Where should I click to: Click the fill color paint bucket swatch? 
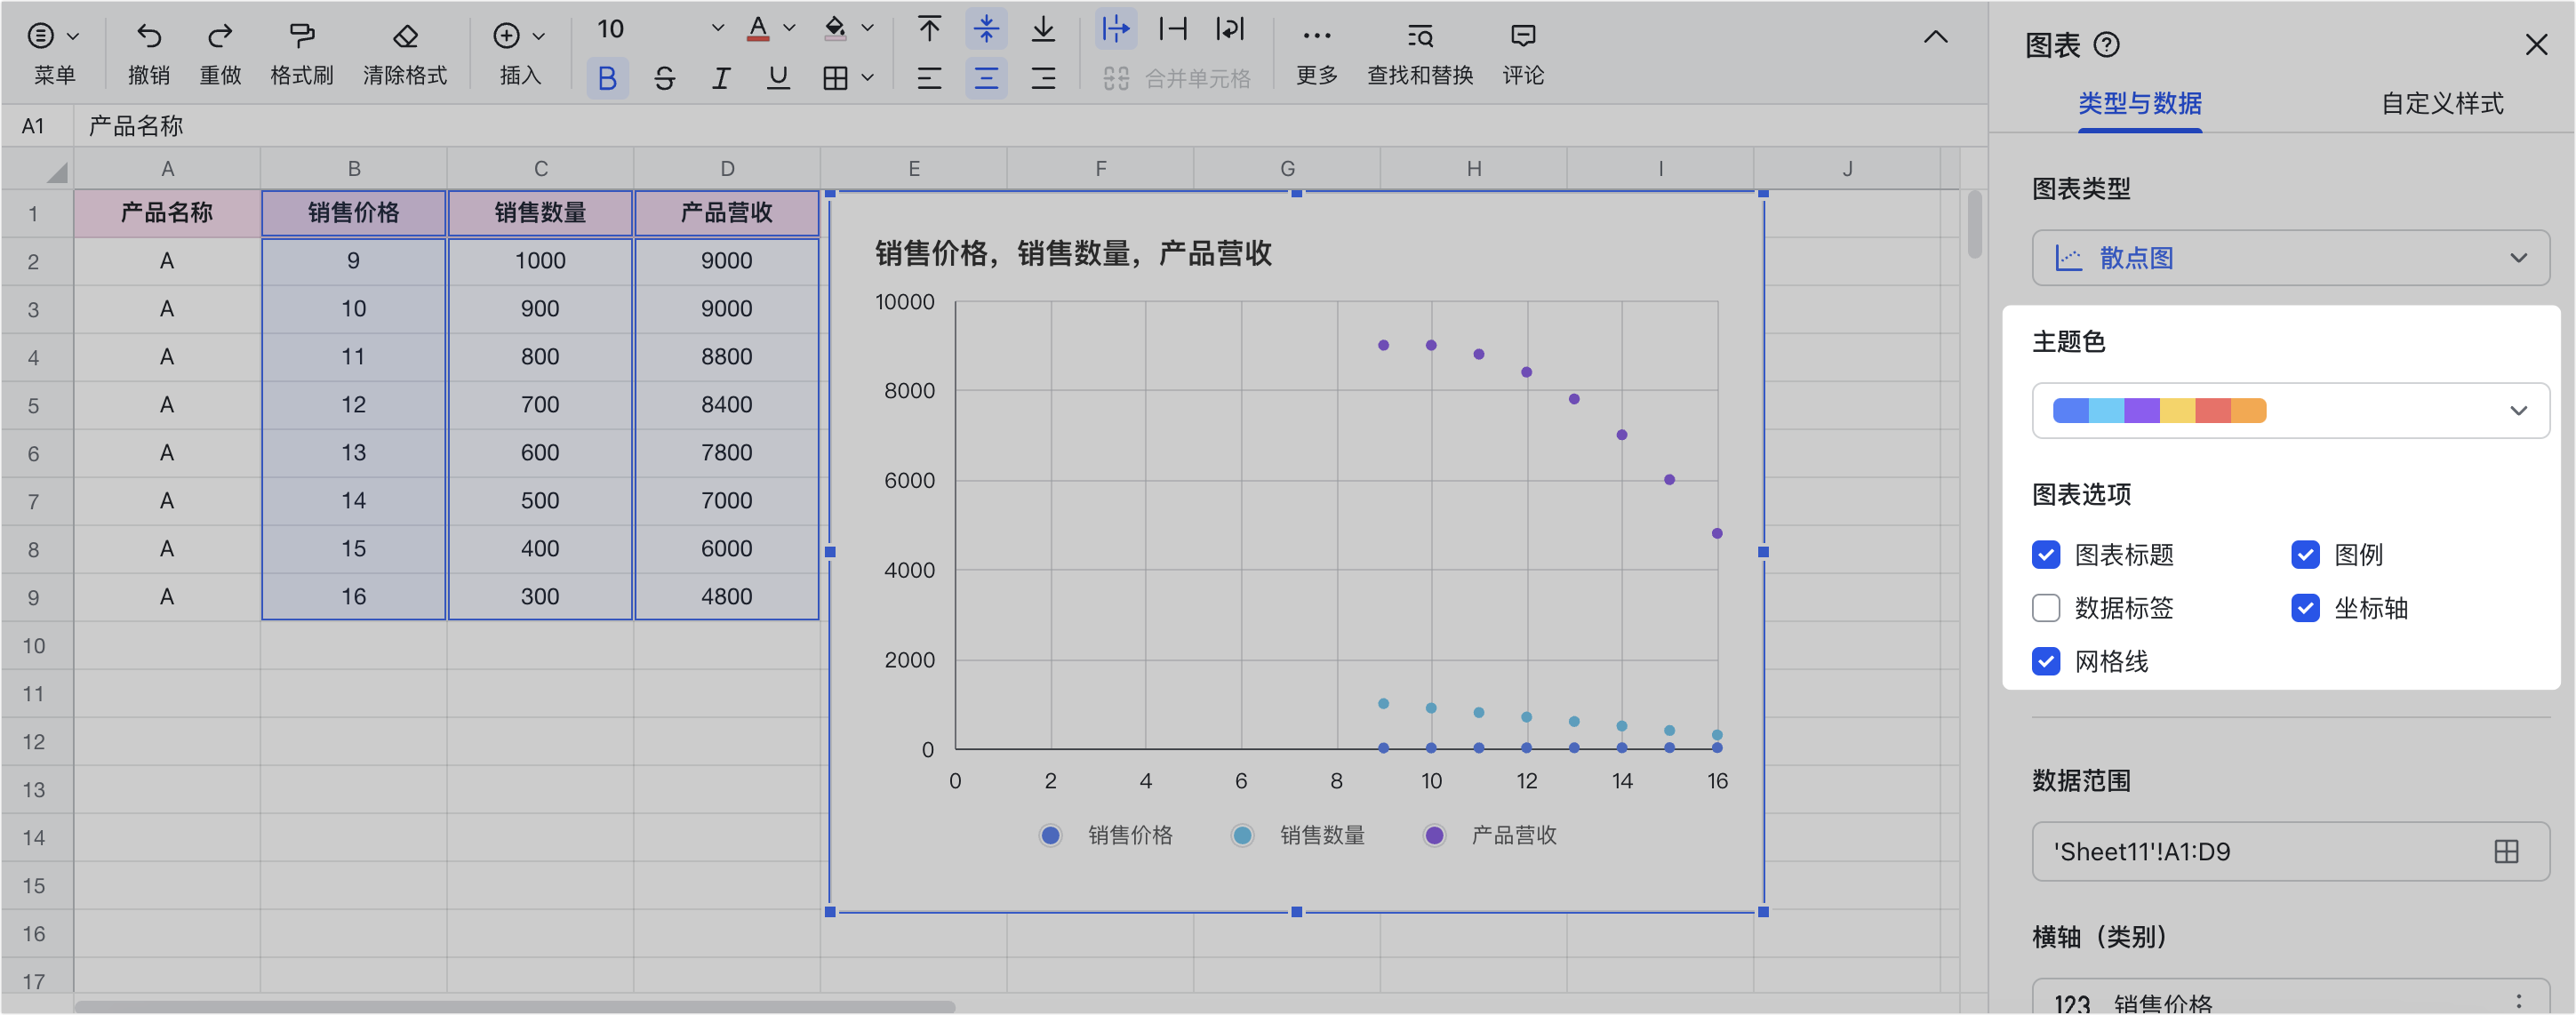coord(835,29)
